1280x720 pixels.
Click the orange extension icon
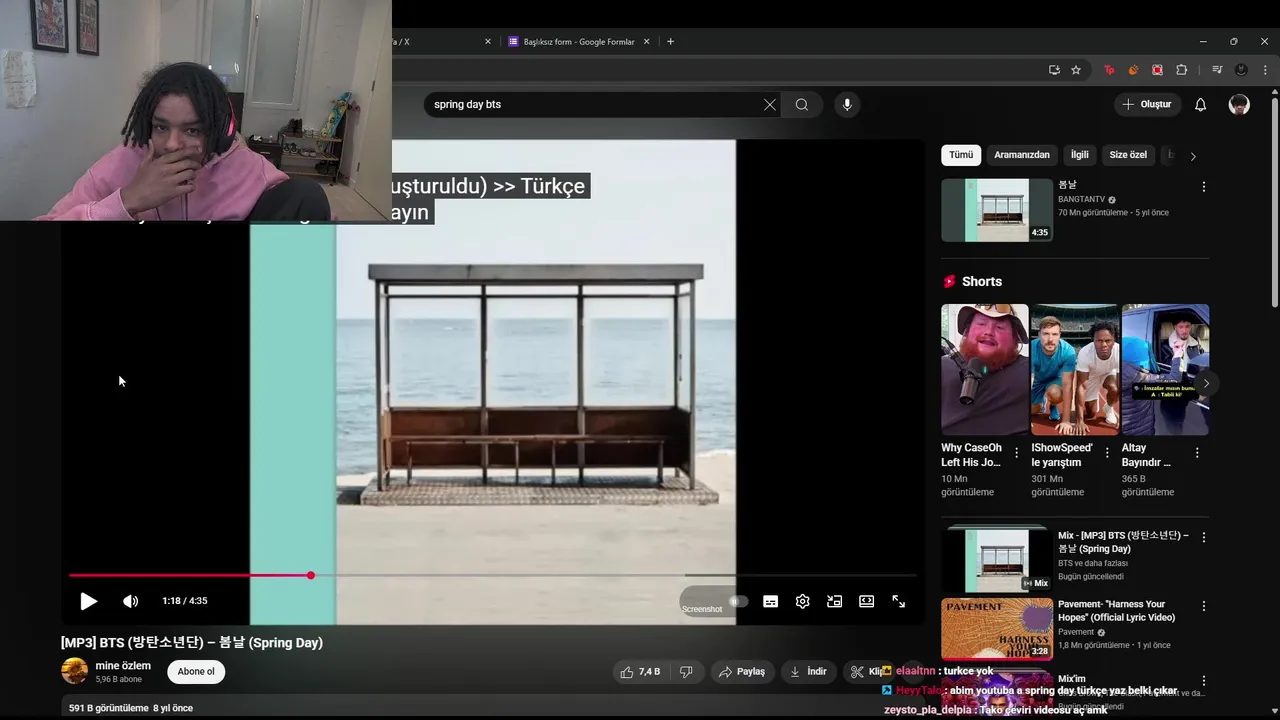(x=1133, y=70)
